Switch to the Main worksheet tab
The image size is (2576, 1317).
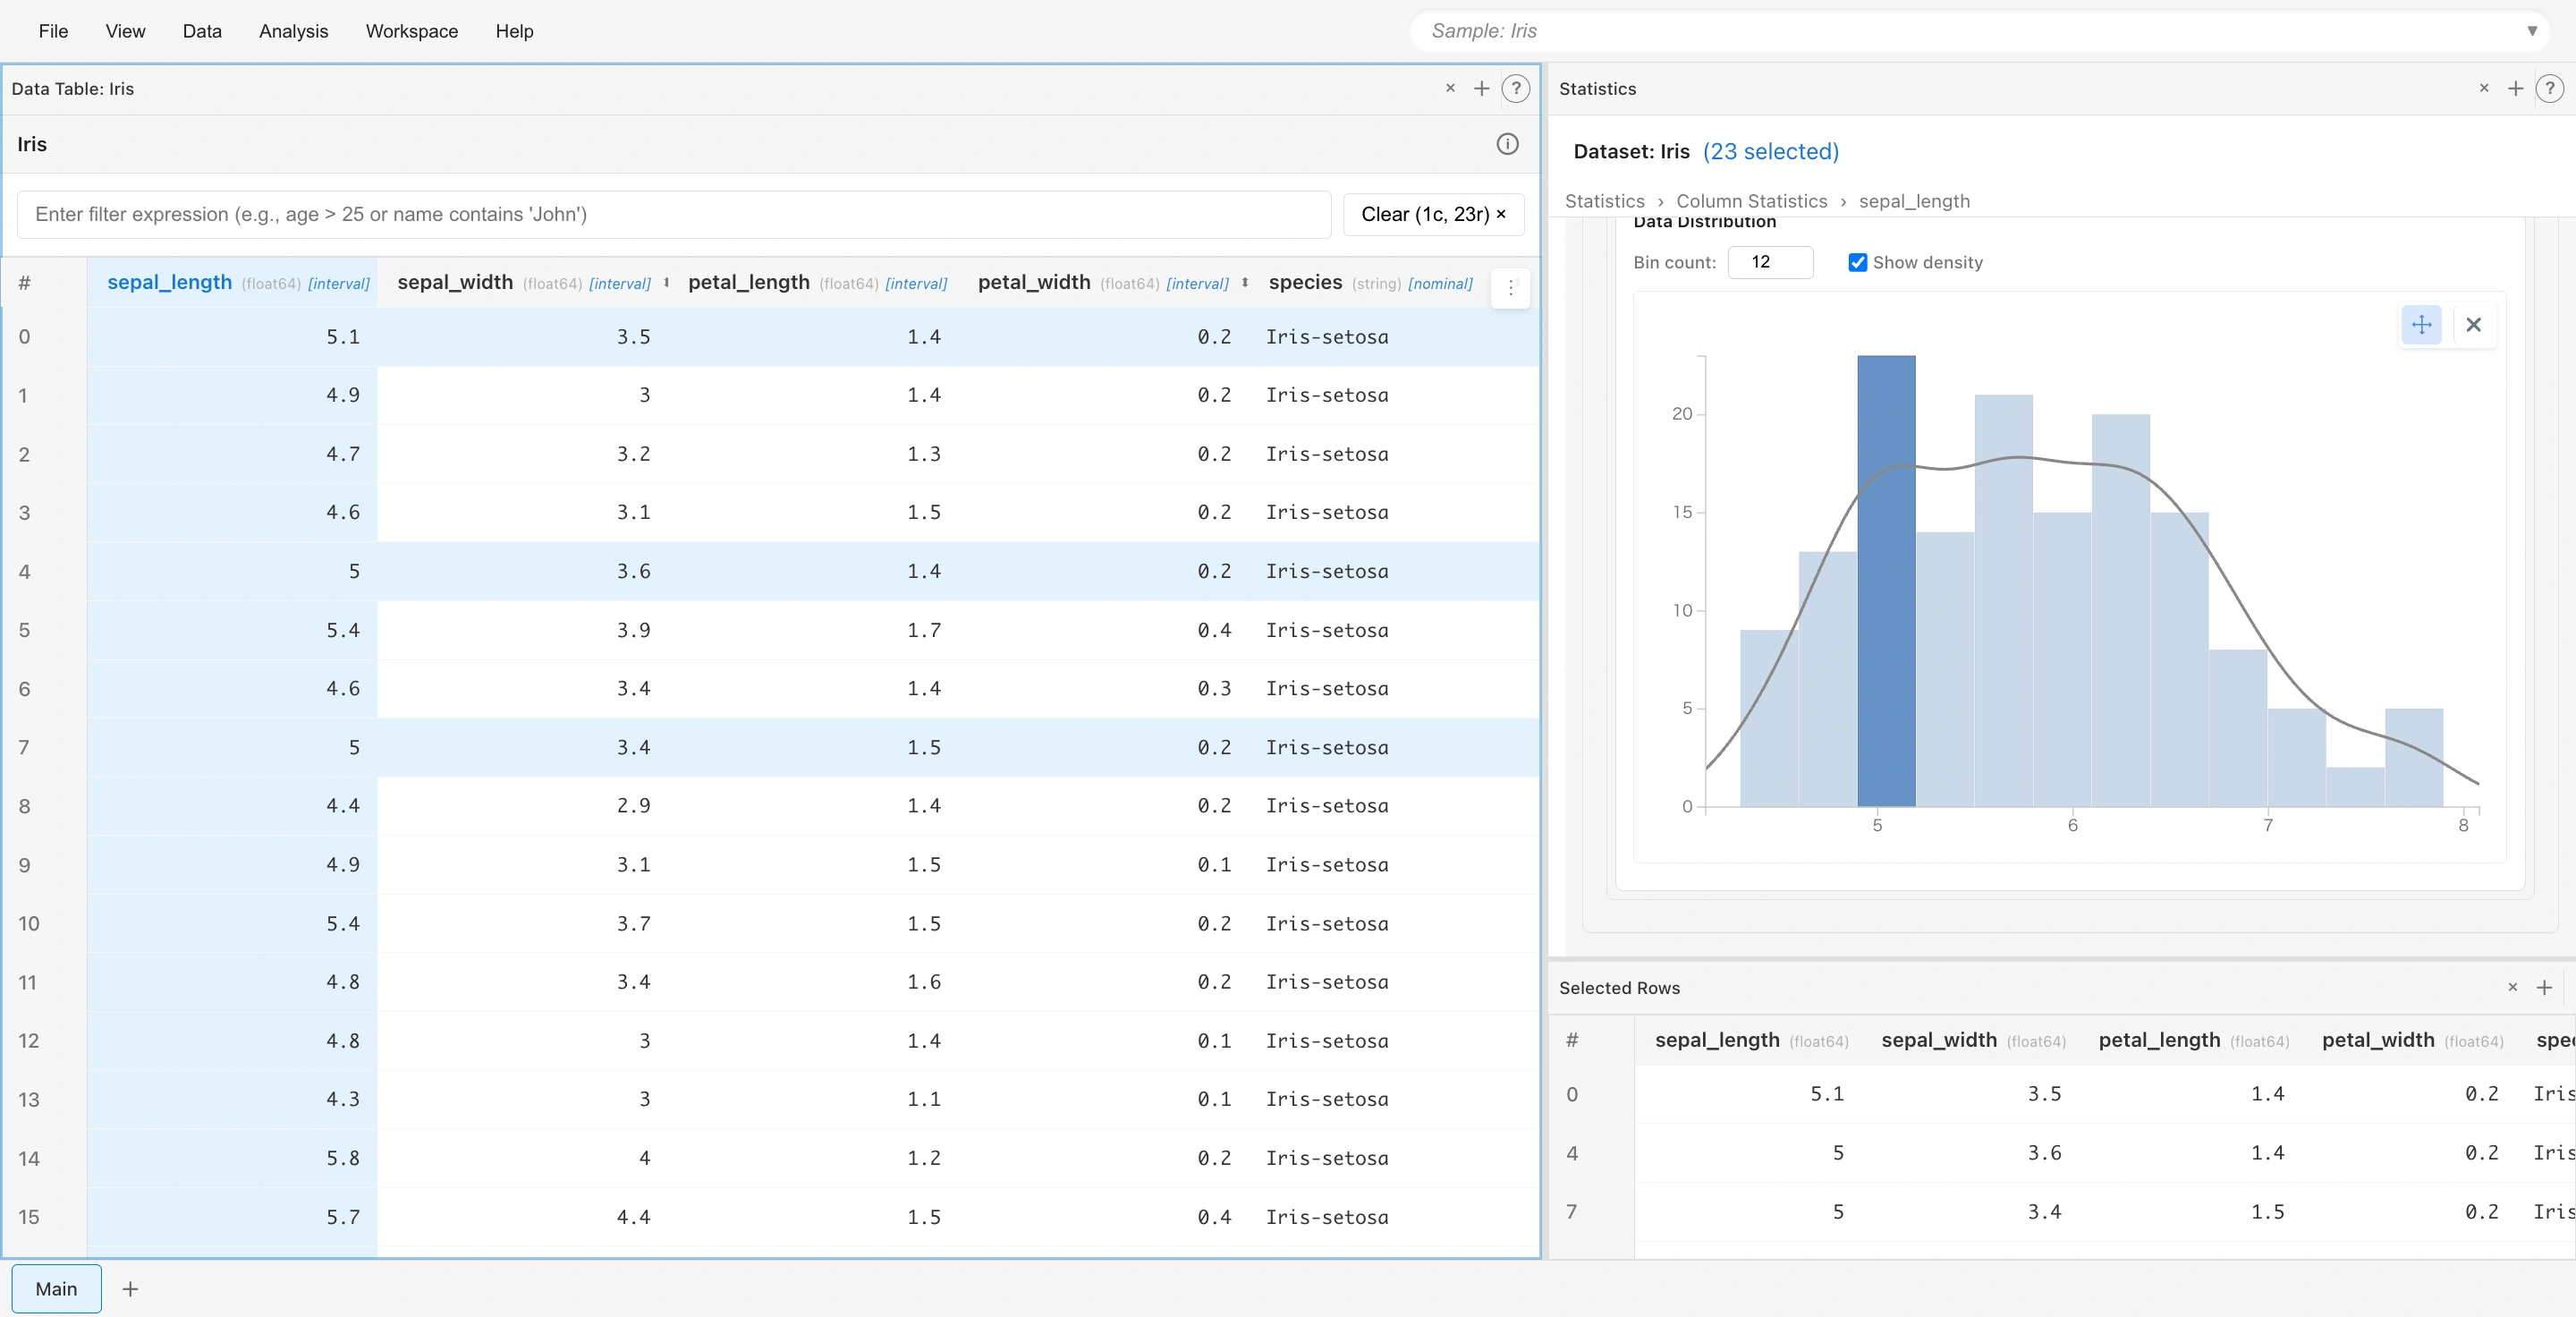click(x=56, y=1289)
